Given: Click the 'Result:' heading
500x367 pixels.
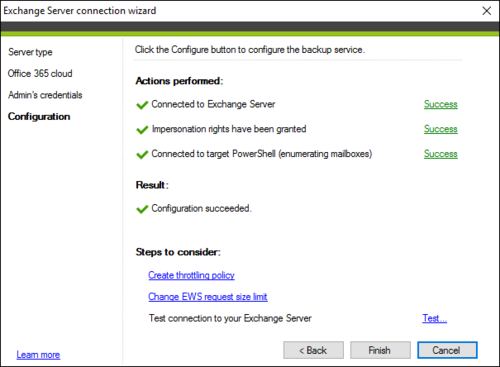Looking at the screenshot, I should click(x=152, y=185).
